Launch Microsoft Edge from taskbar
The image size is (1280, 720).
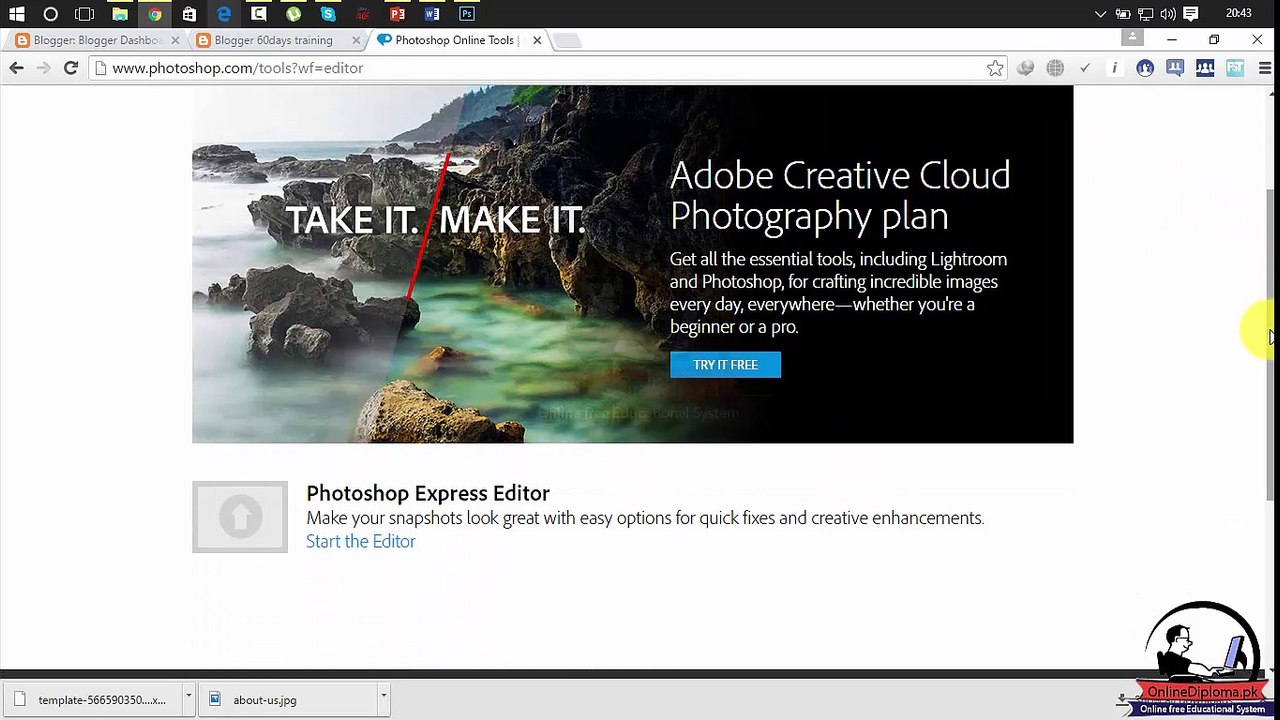click(x=224, y=14)
